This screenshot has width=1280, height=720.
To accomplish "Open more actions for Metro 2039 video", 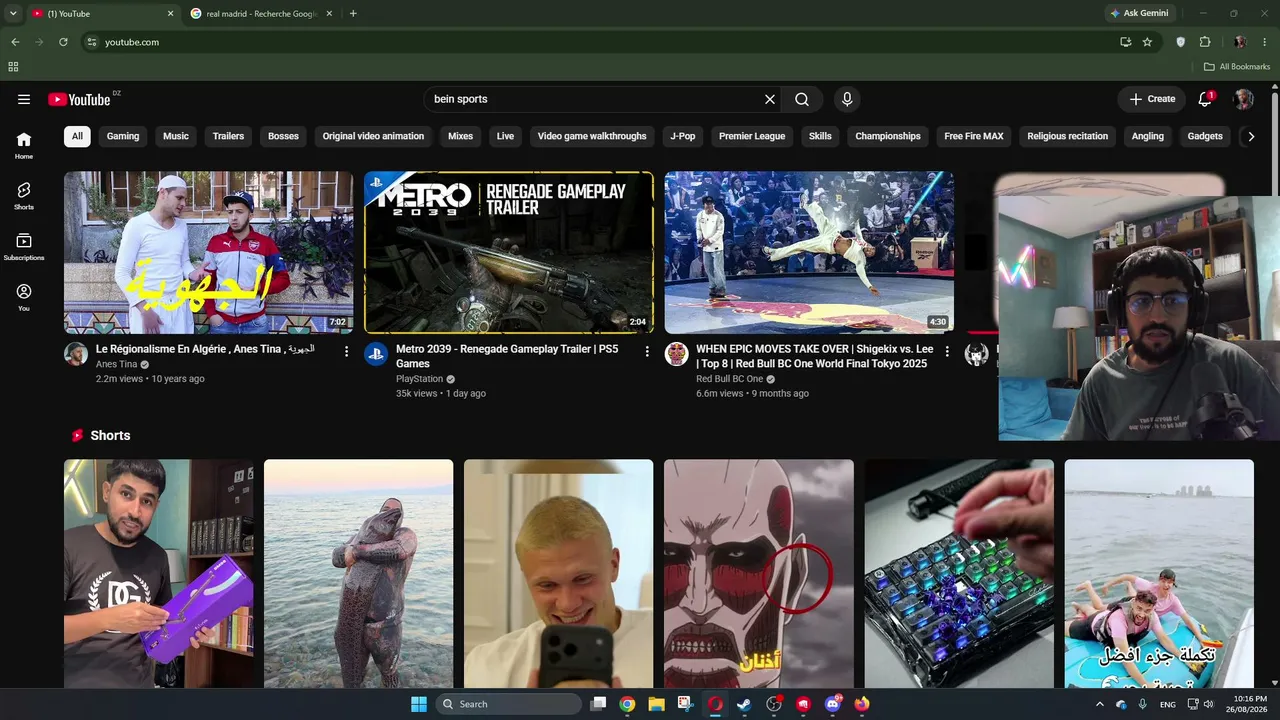I will click(x=647, y=351).
